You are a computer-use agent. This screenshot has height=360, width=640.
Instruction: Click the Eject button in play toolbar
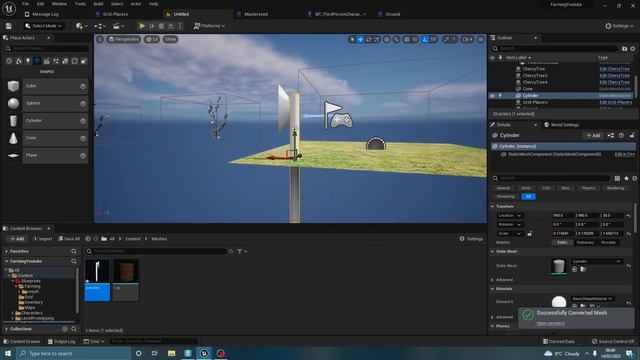tap(171, 26)
